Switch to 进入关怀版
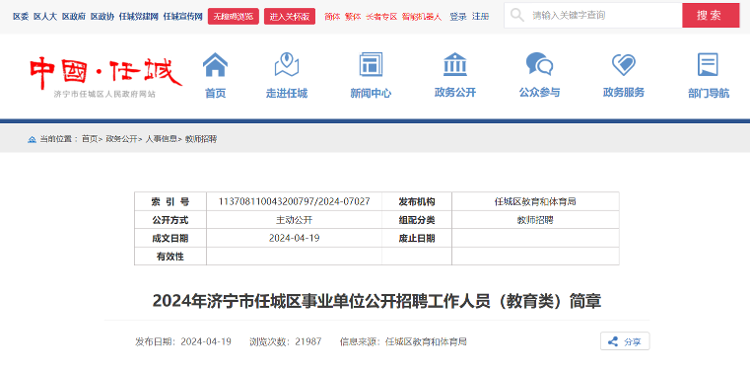 click(x=289, y=17)
